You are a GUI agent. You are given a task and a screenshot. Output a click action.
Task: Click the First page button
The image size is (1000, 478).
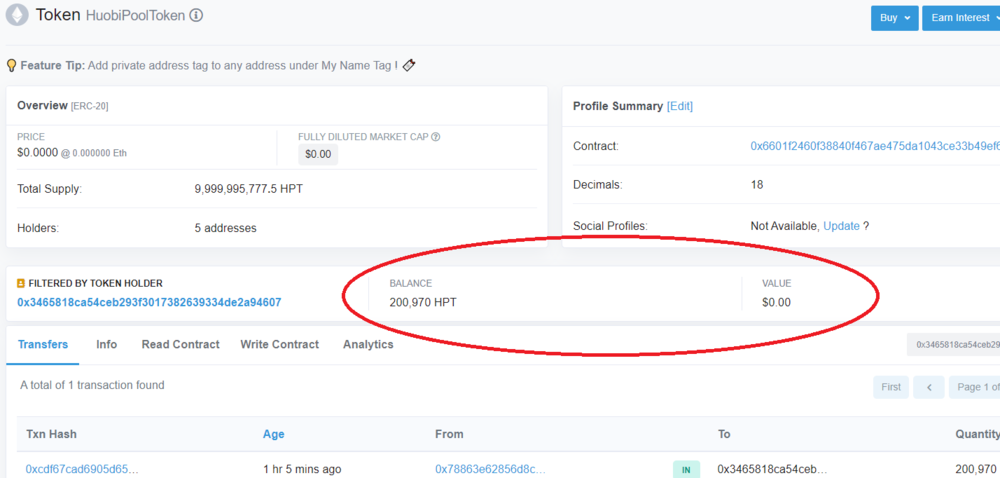891,387
